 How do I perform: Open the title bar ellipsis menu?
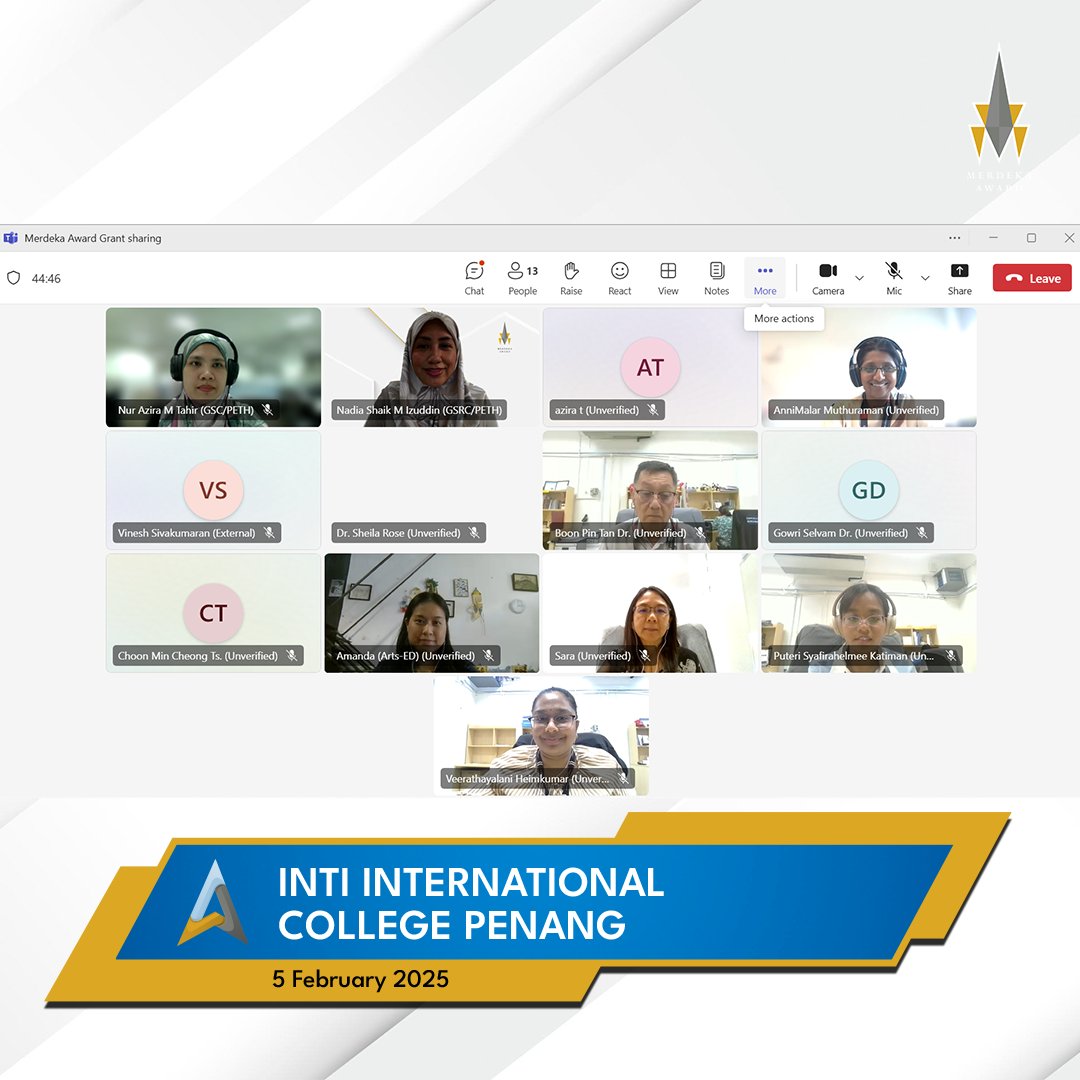(955, 238)
